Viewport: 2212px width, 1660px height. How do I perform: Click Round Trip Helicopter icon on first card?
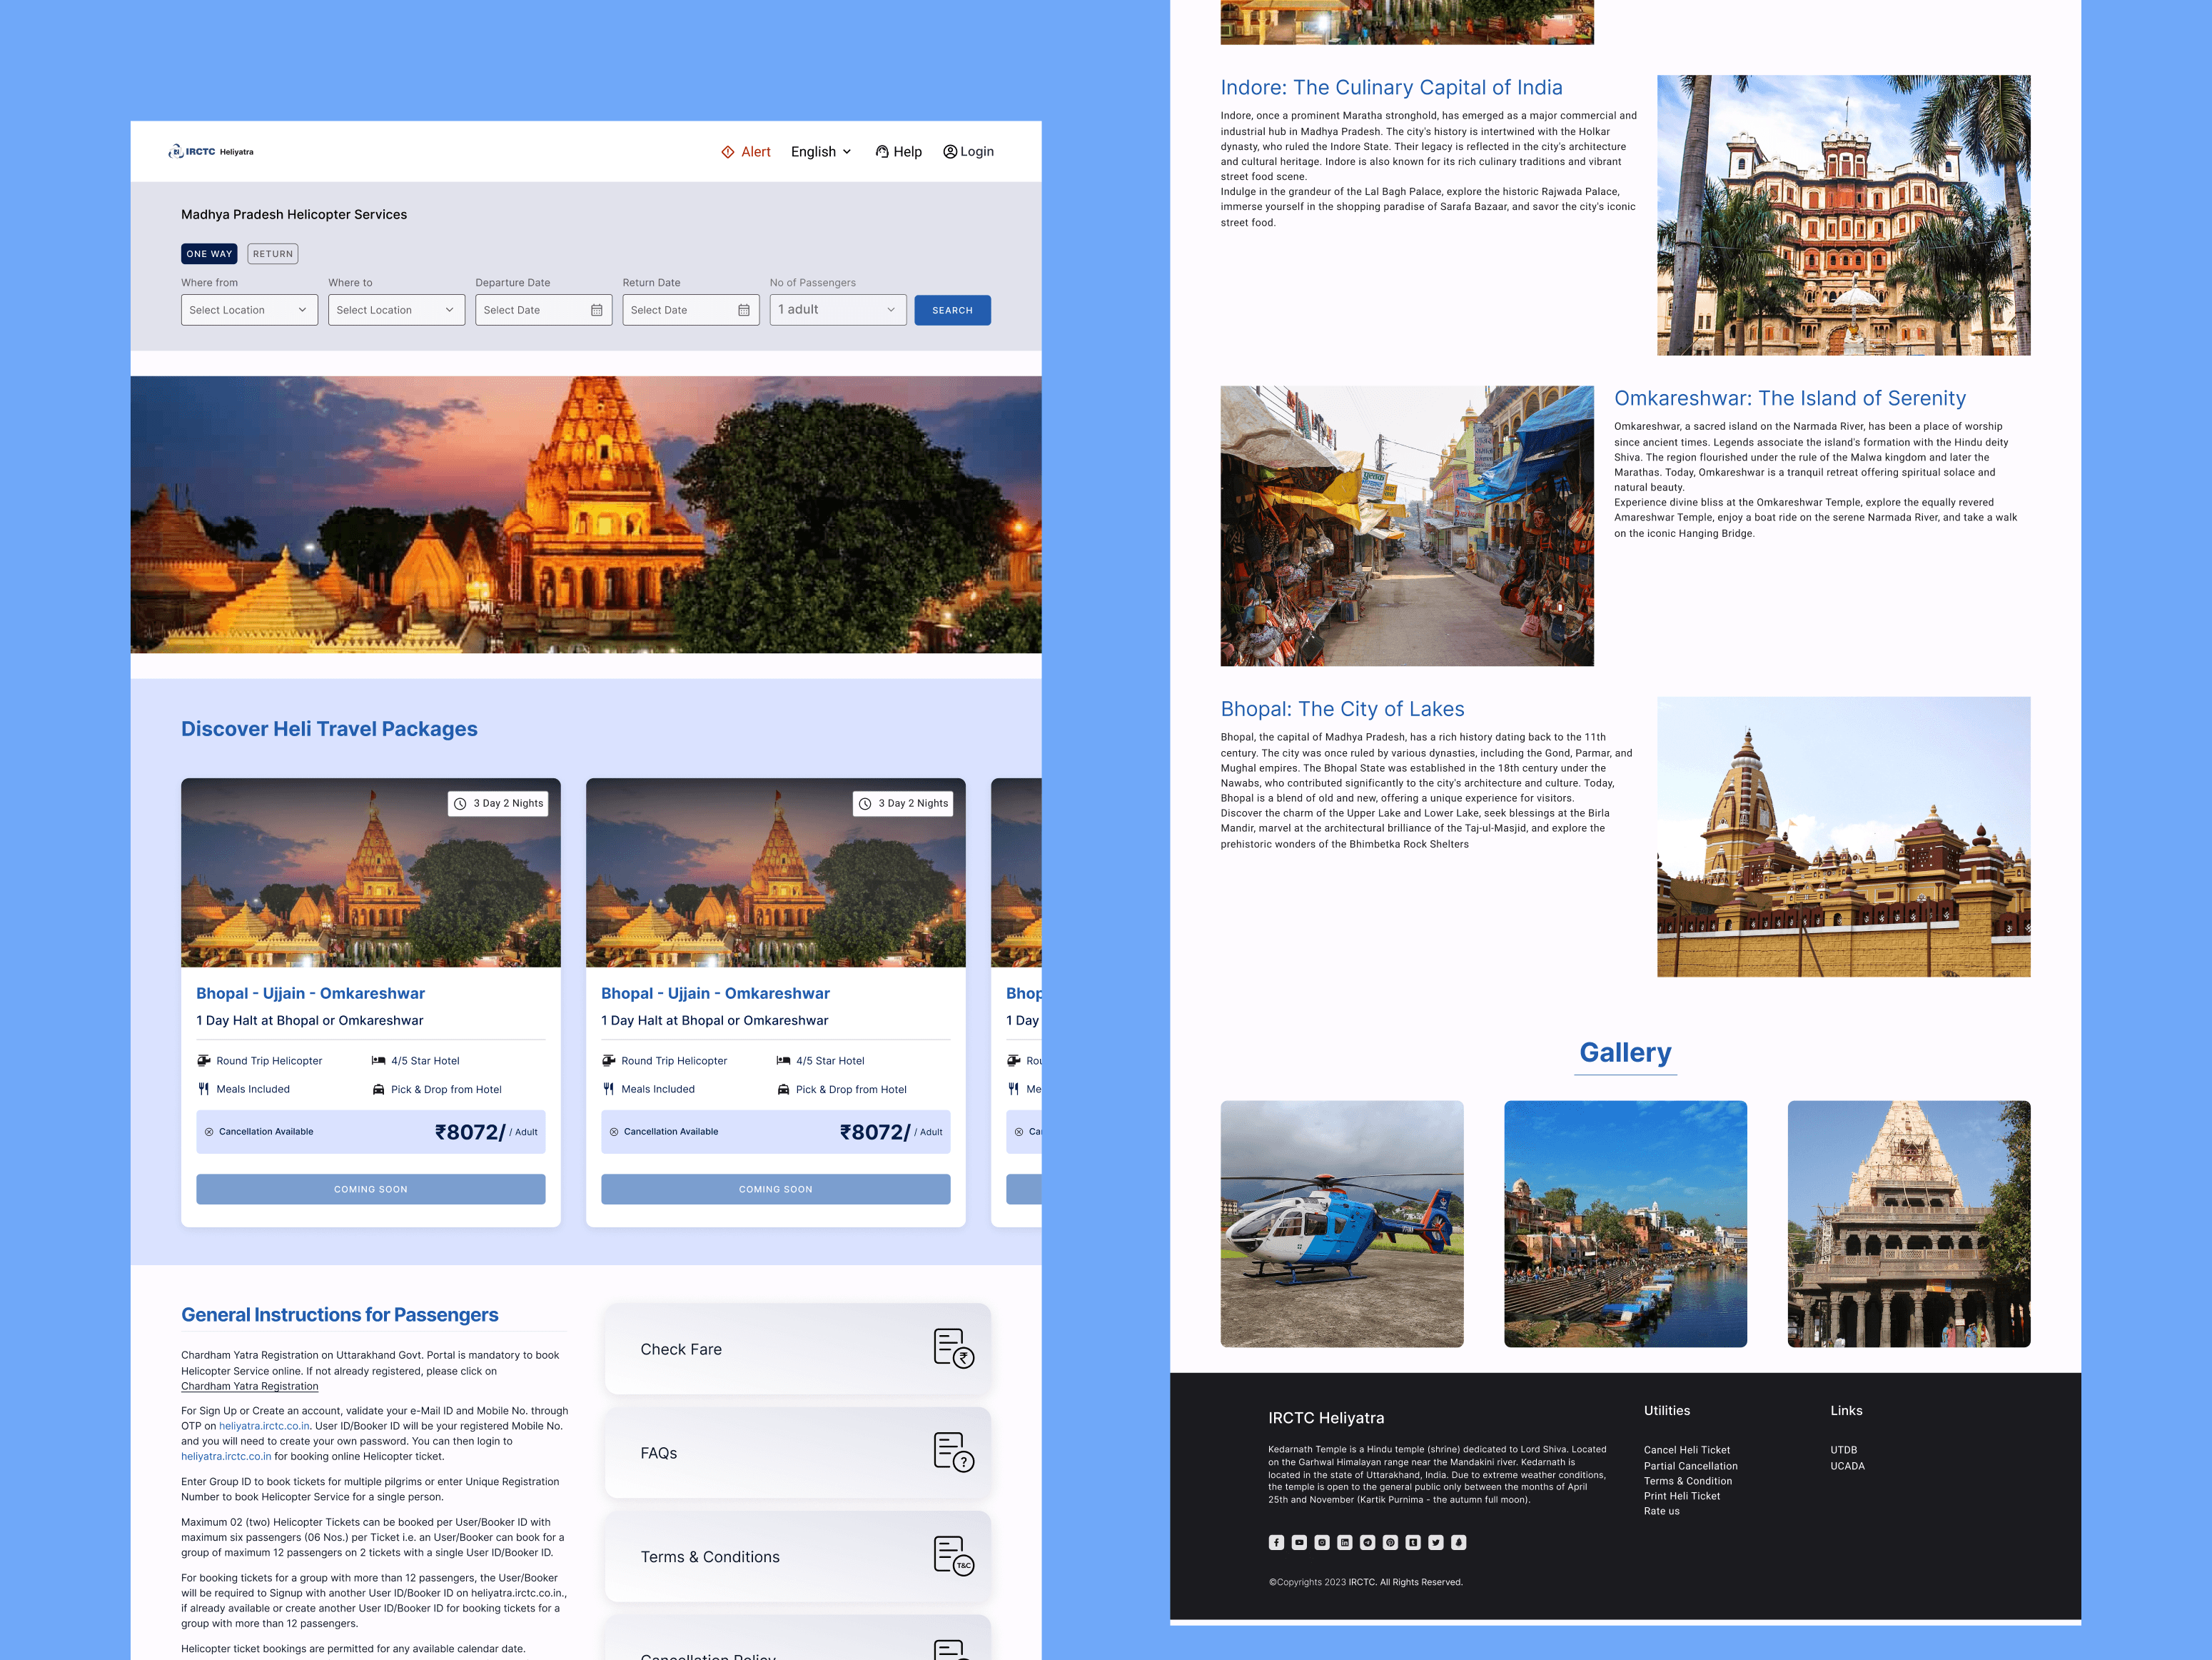[204, 1061]
